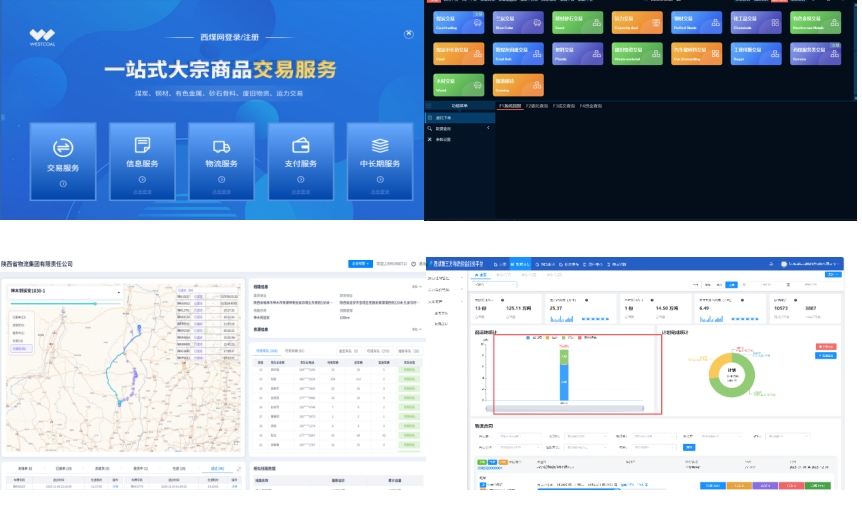Open the green Sand trading tile
The image size is (862, 511).
point(578,24)
